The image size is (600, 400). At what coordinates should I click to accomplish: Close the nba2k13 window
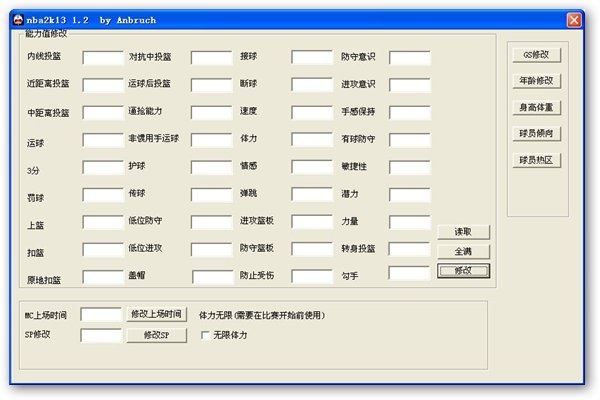pyautogui.click(x=574, y=20)
